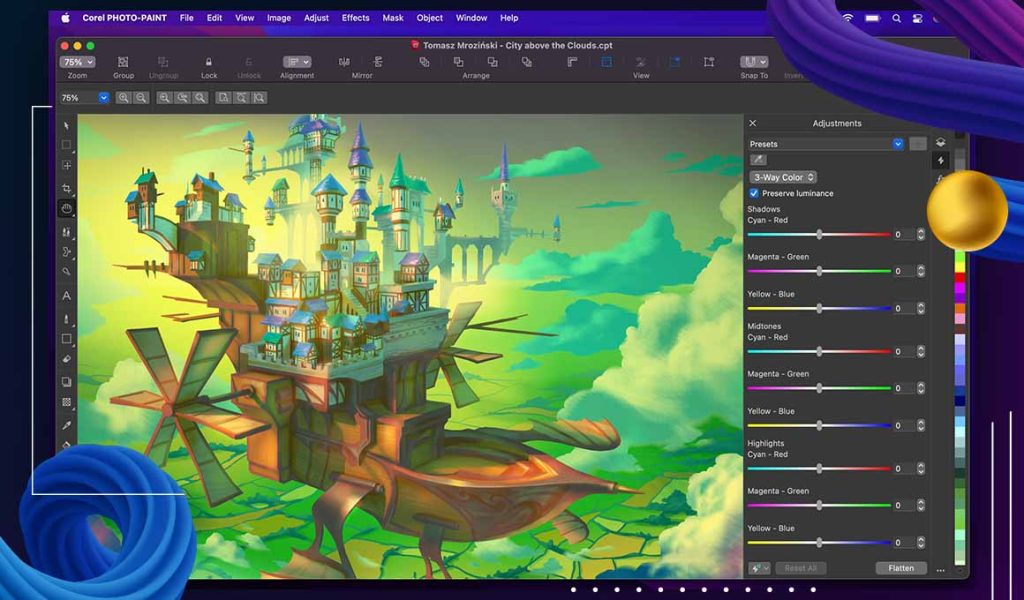
Task: Select the Eyedropper tool in toolbox
Action: coord(66,426)
